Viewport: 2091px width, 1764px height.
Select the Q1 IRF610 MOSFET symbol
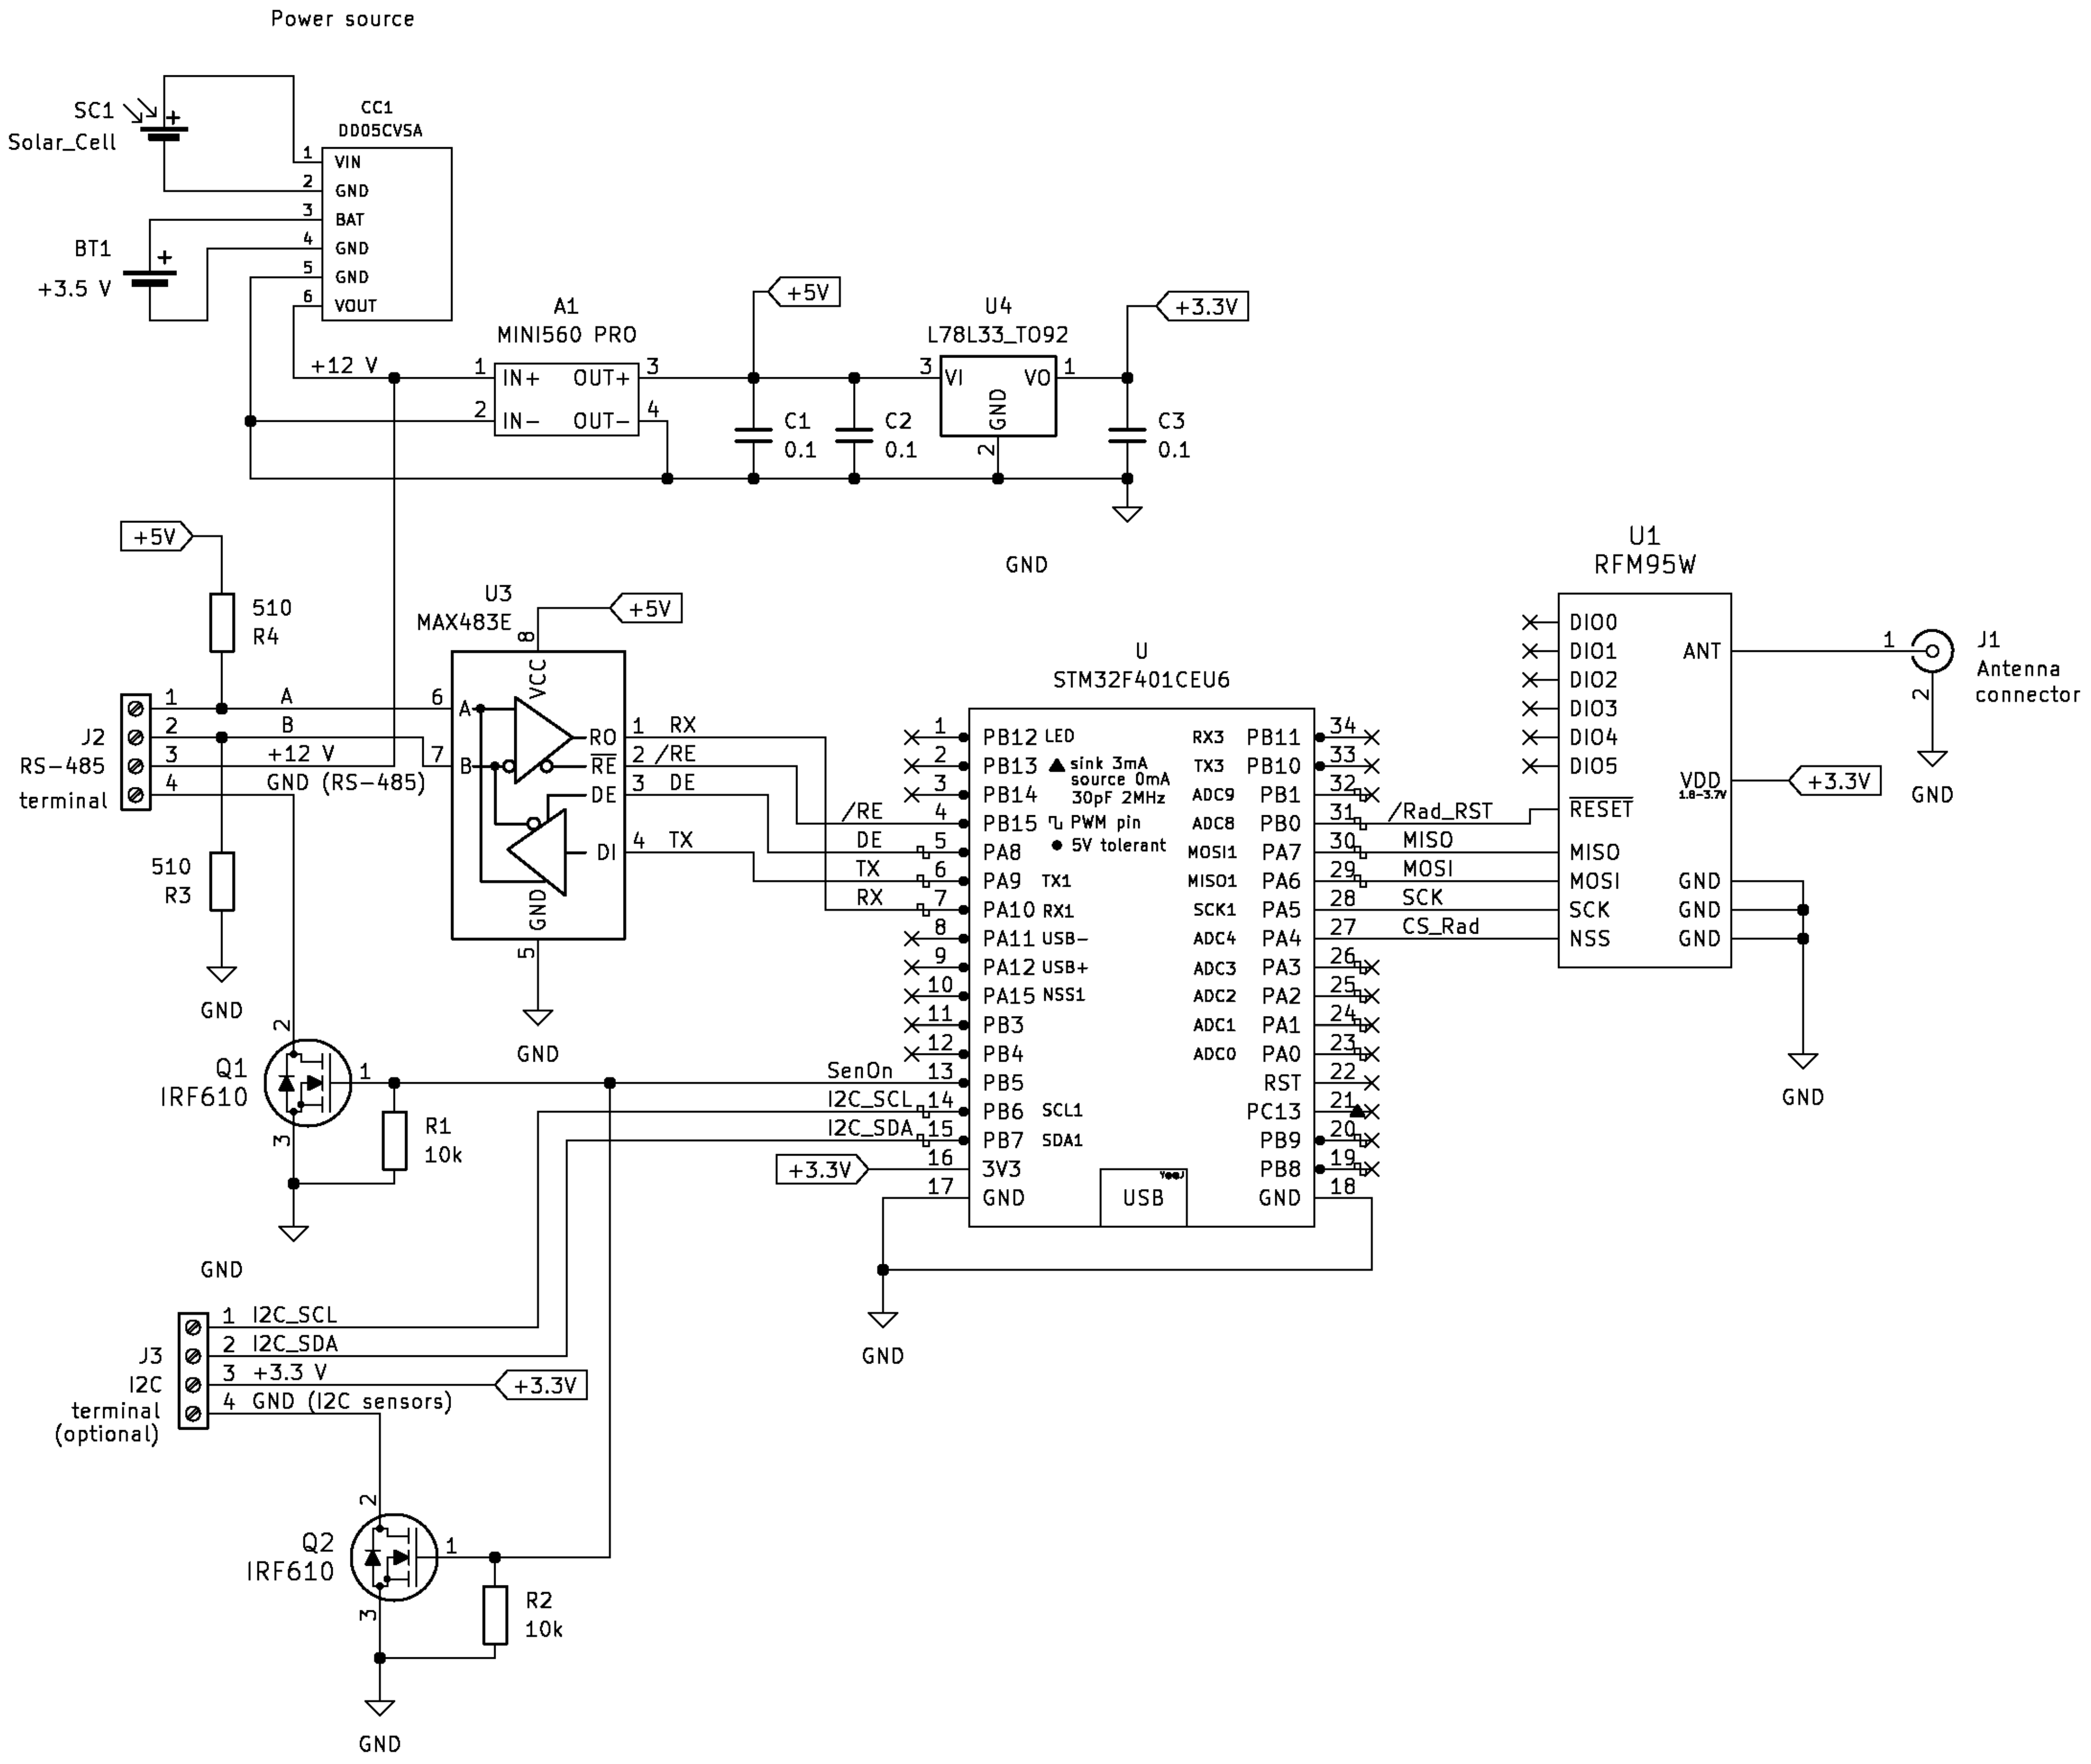pyautogui.click(x=308, y=1083)
